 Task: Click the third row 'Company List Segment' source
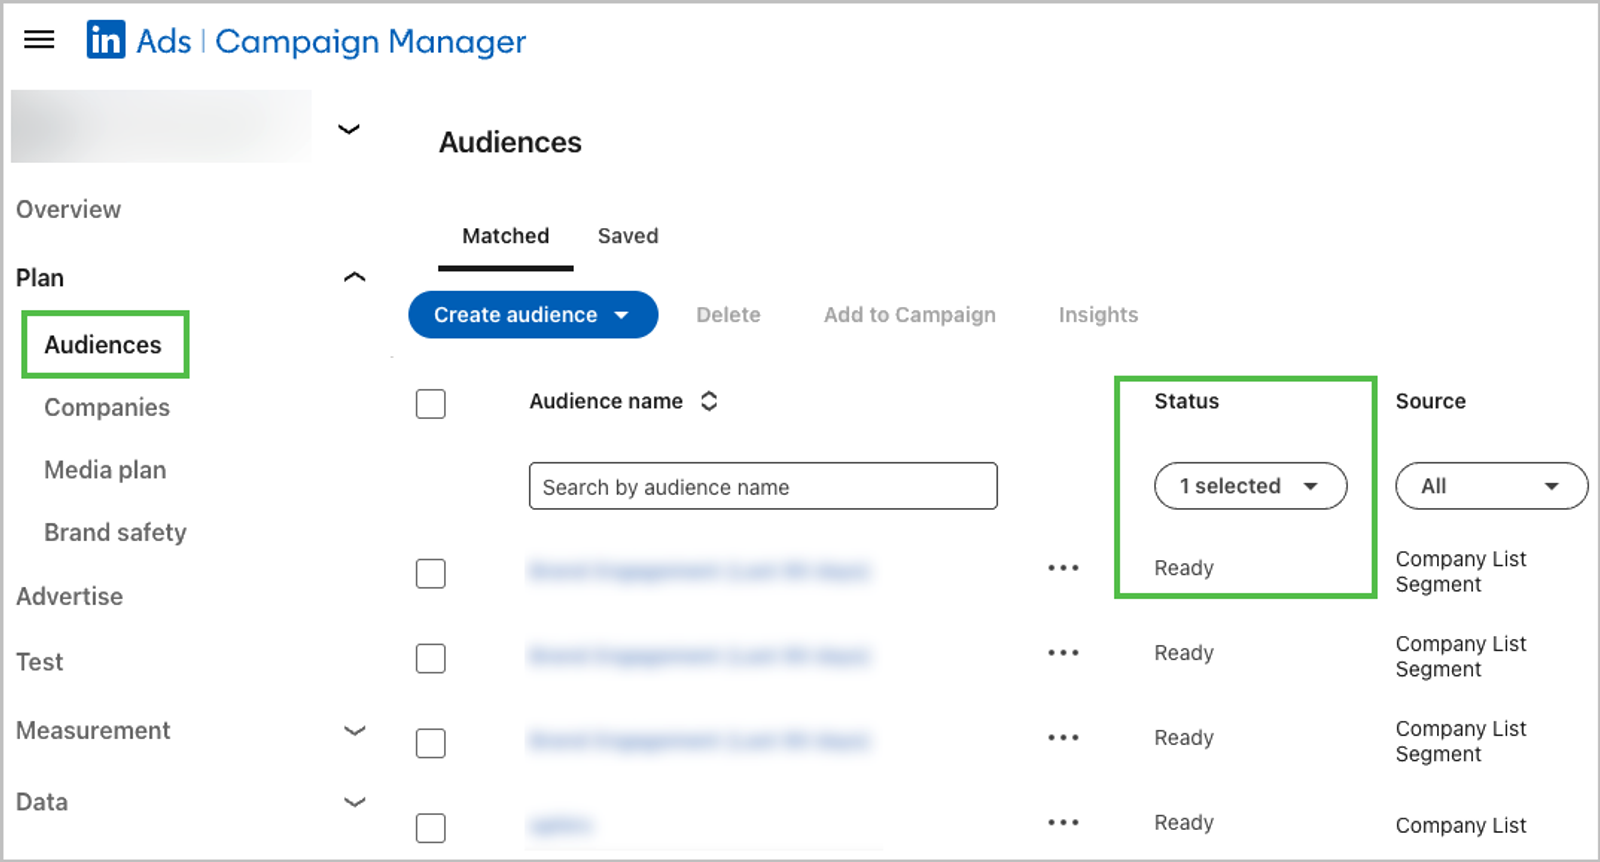pos(1461,742)
